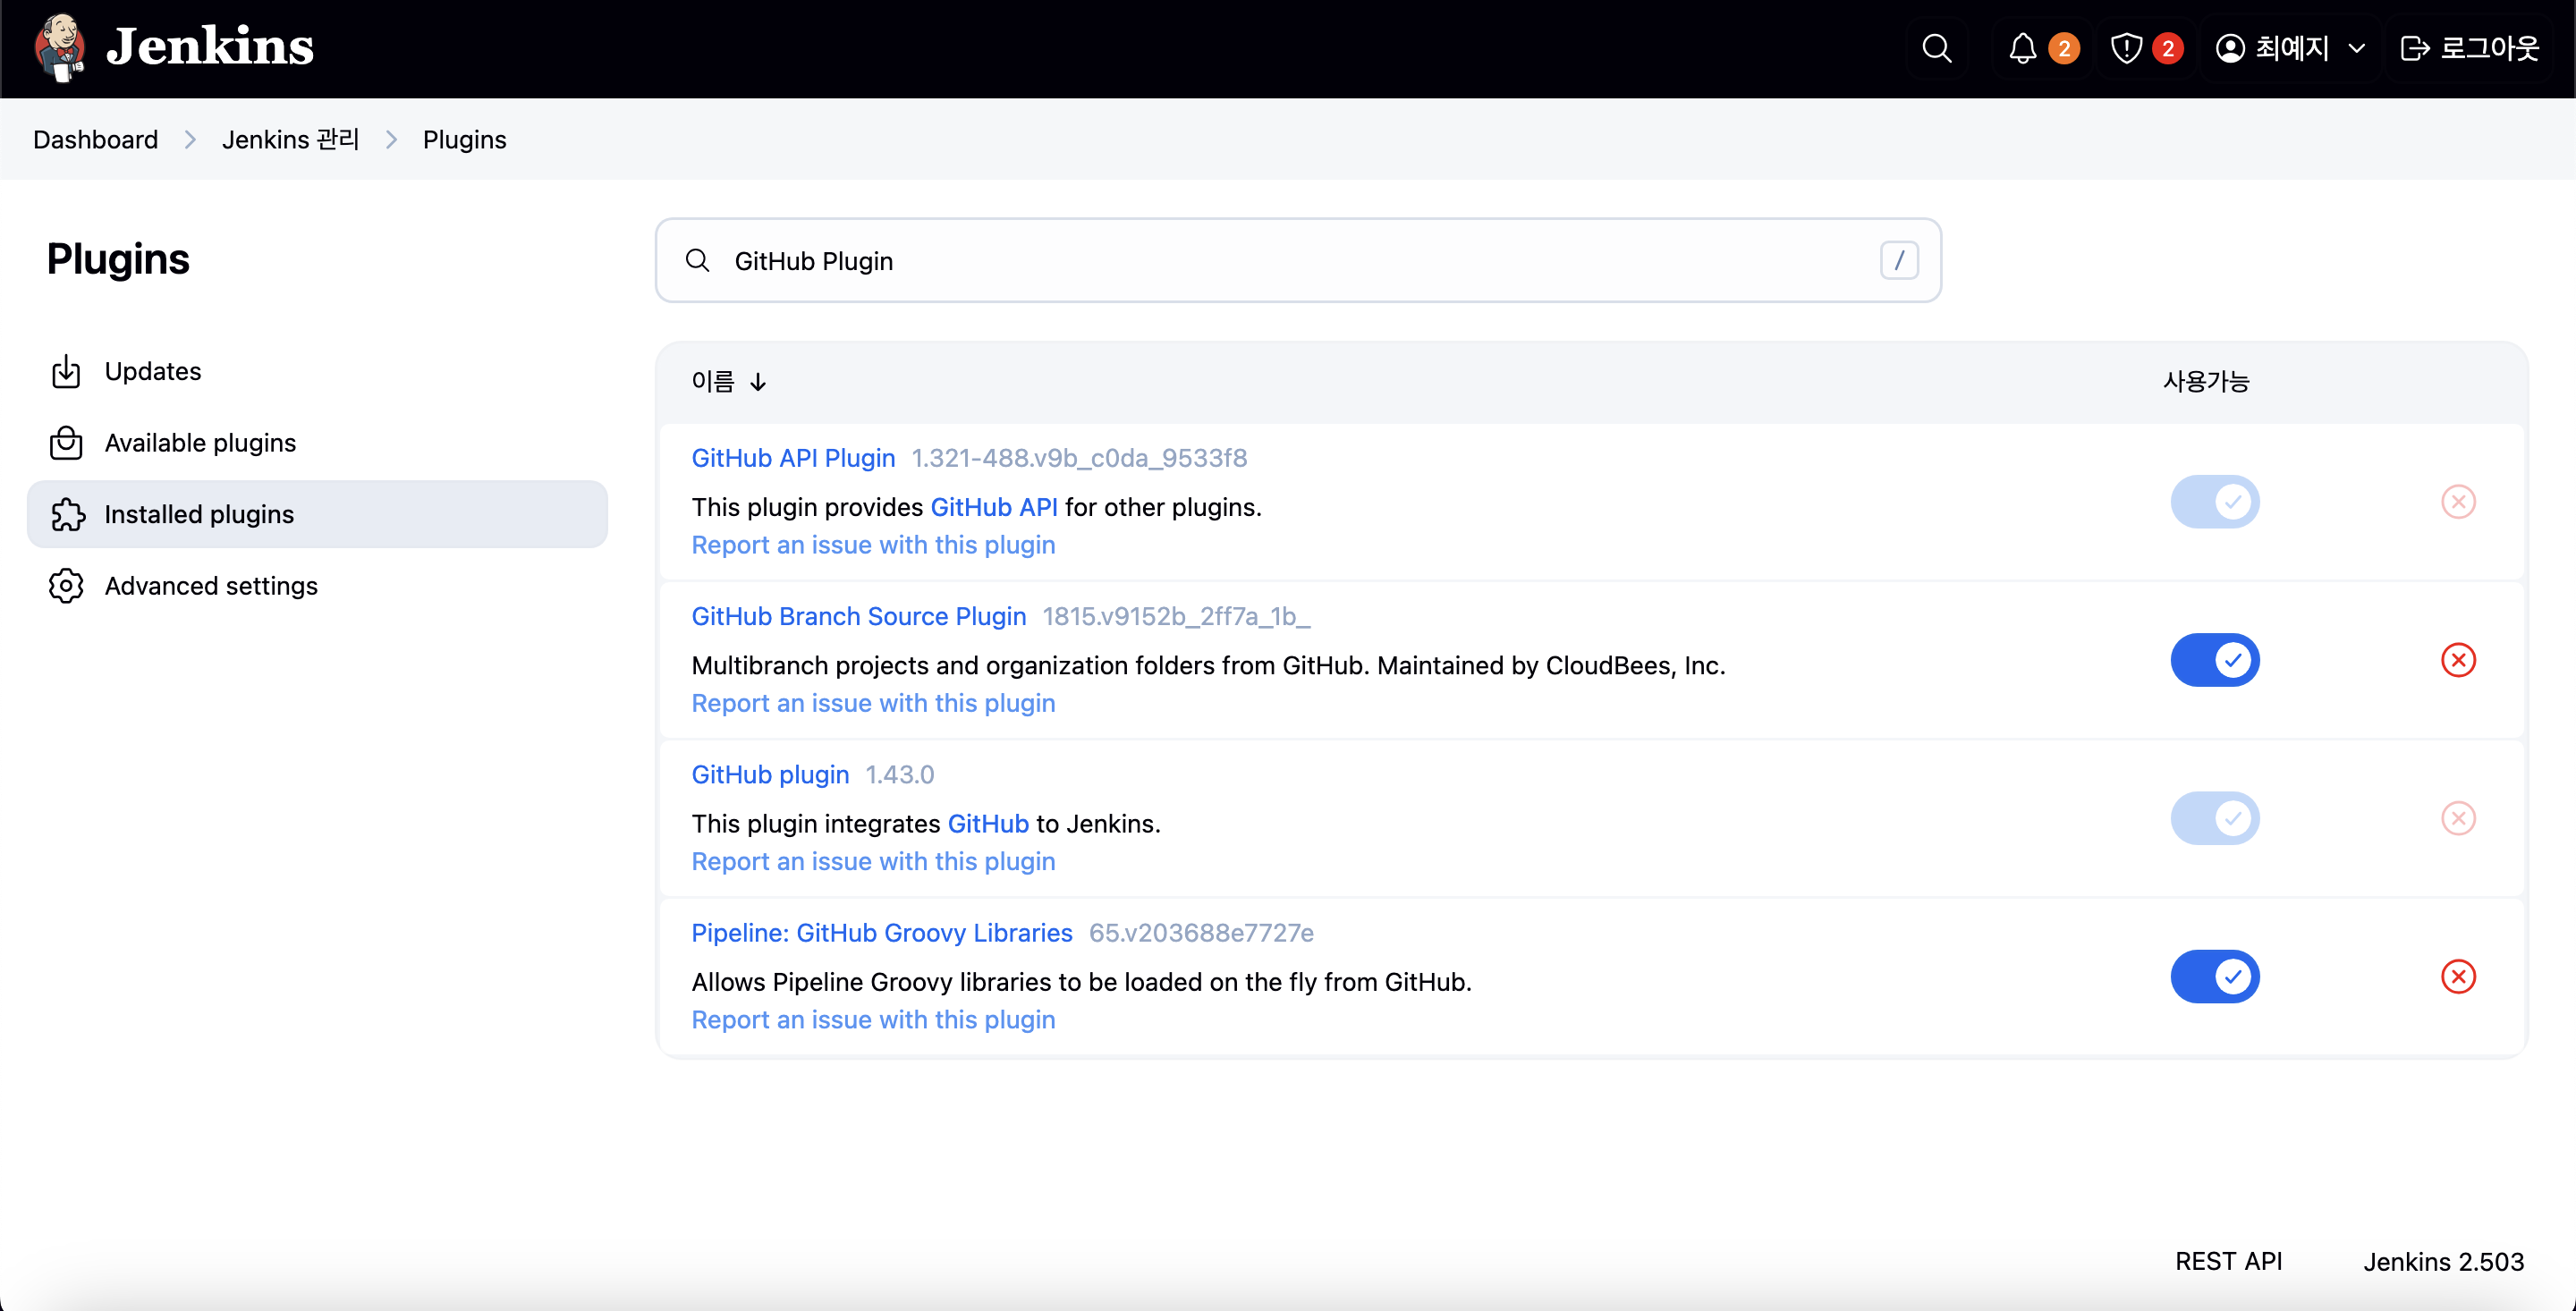2576x1311 pixels.
Task: Click the search field magnifier icon
Action: pos(697,260)
